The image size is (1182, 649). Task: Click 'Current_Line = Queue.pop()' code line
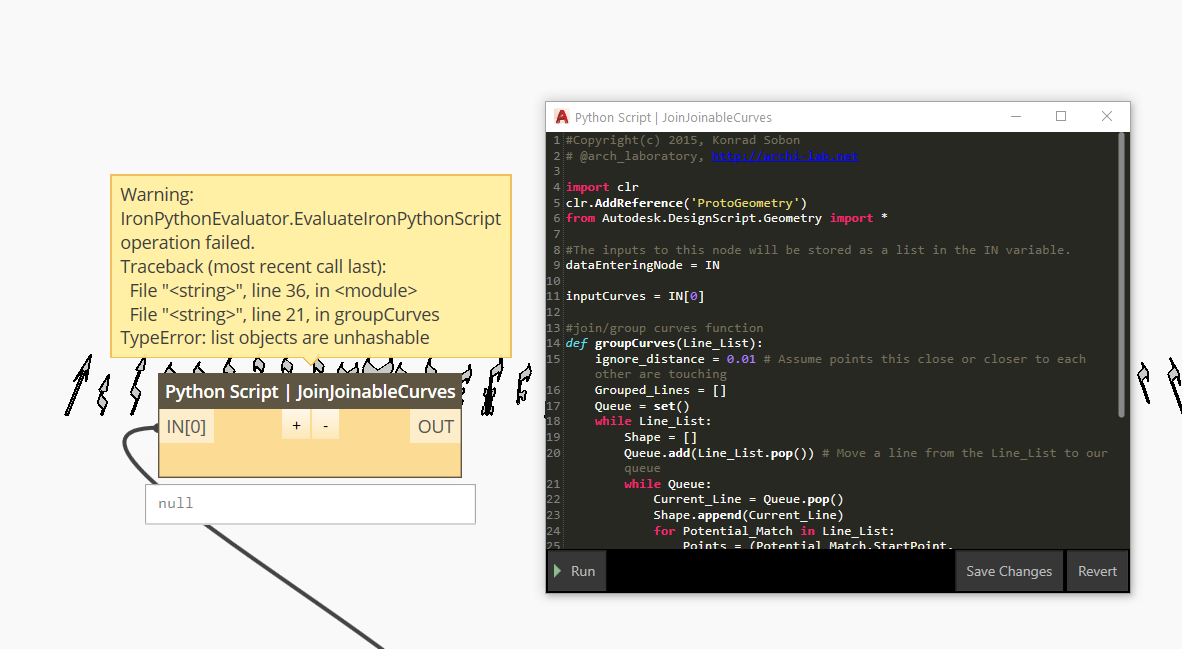(749, 499)
